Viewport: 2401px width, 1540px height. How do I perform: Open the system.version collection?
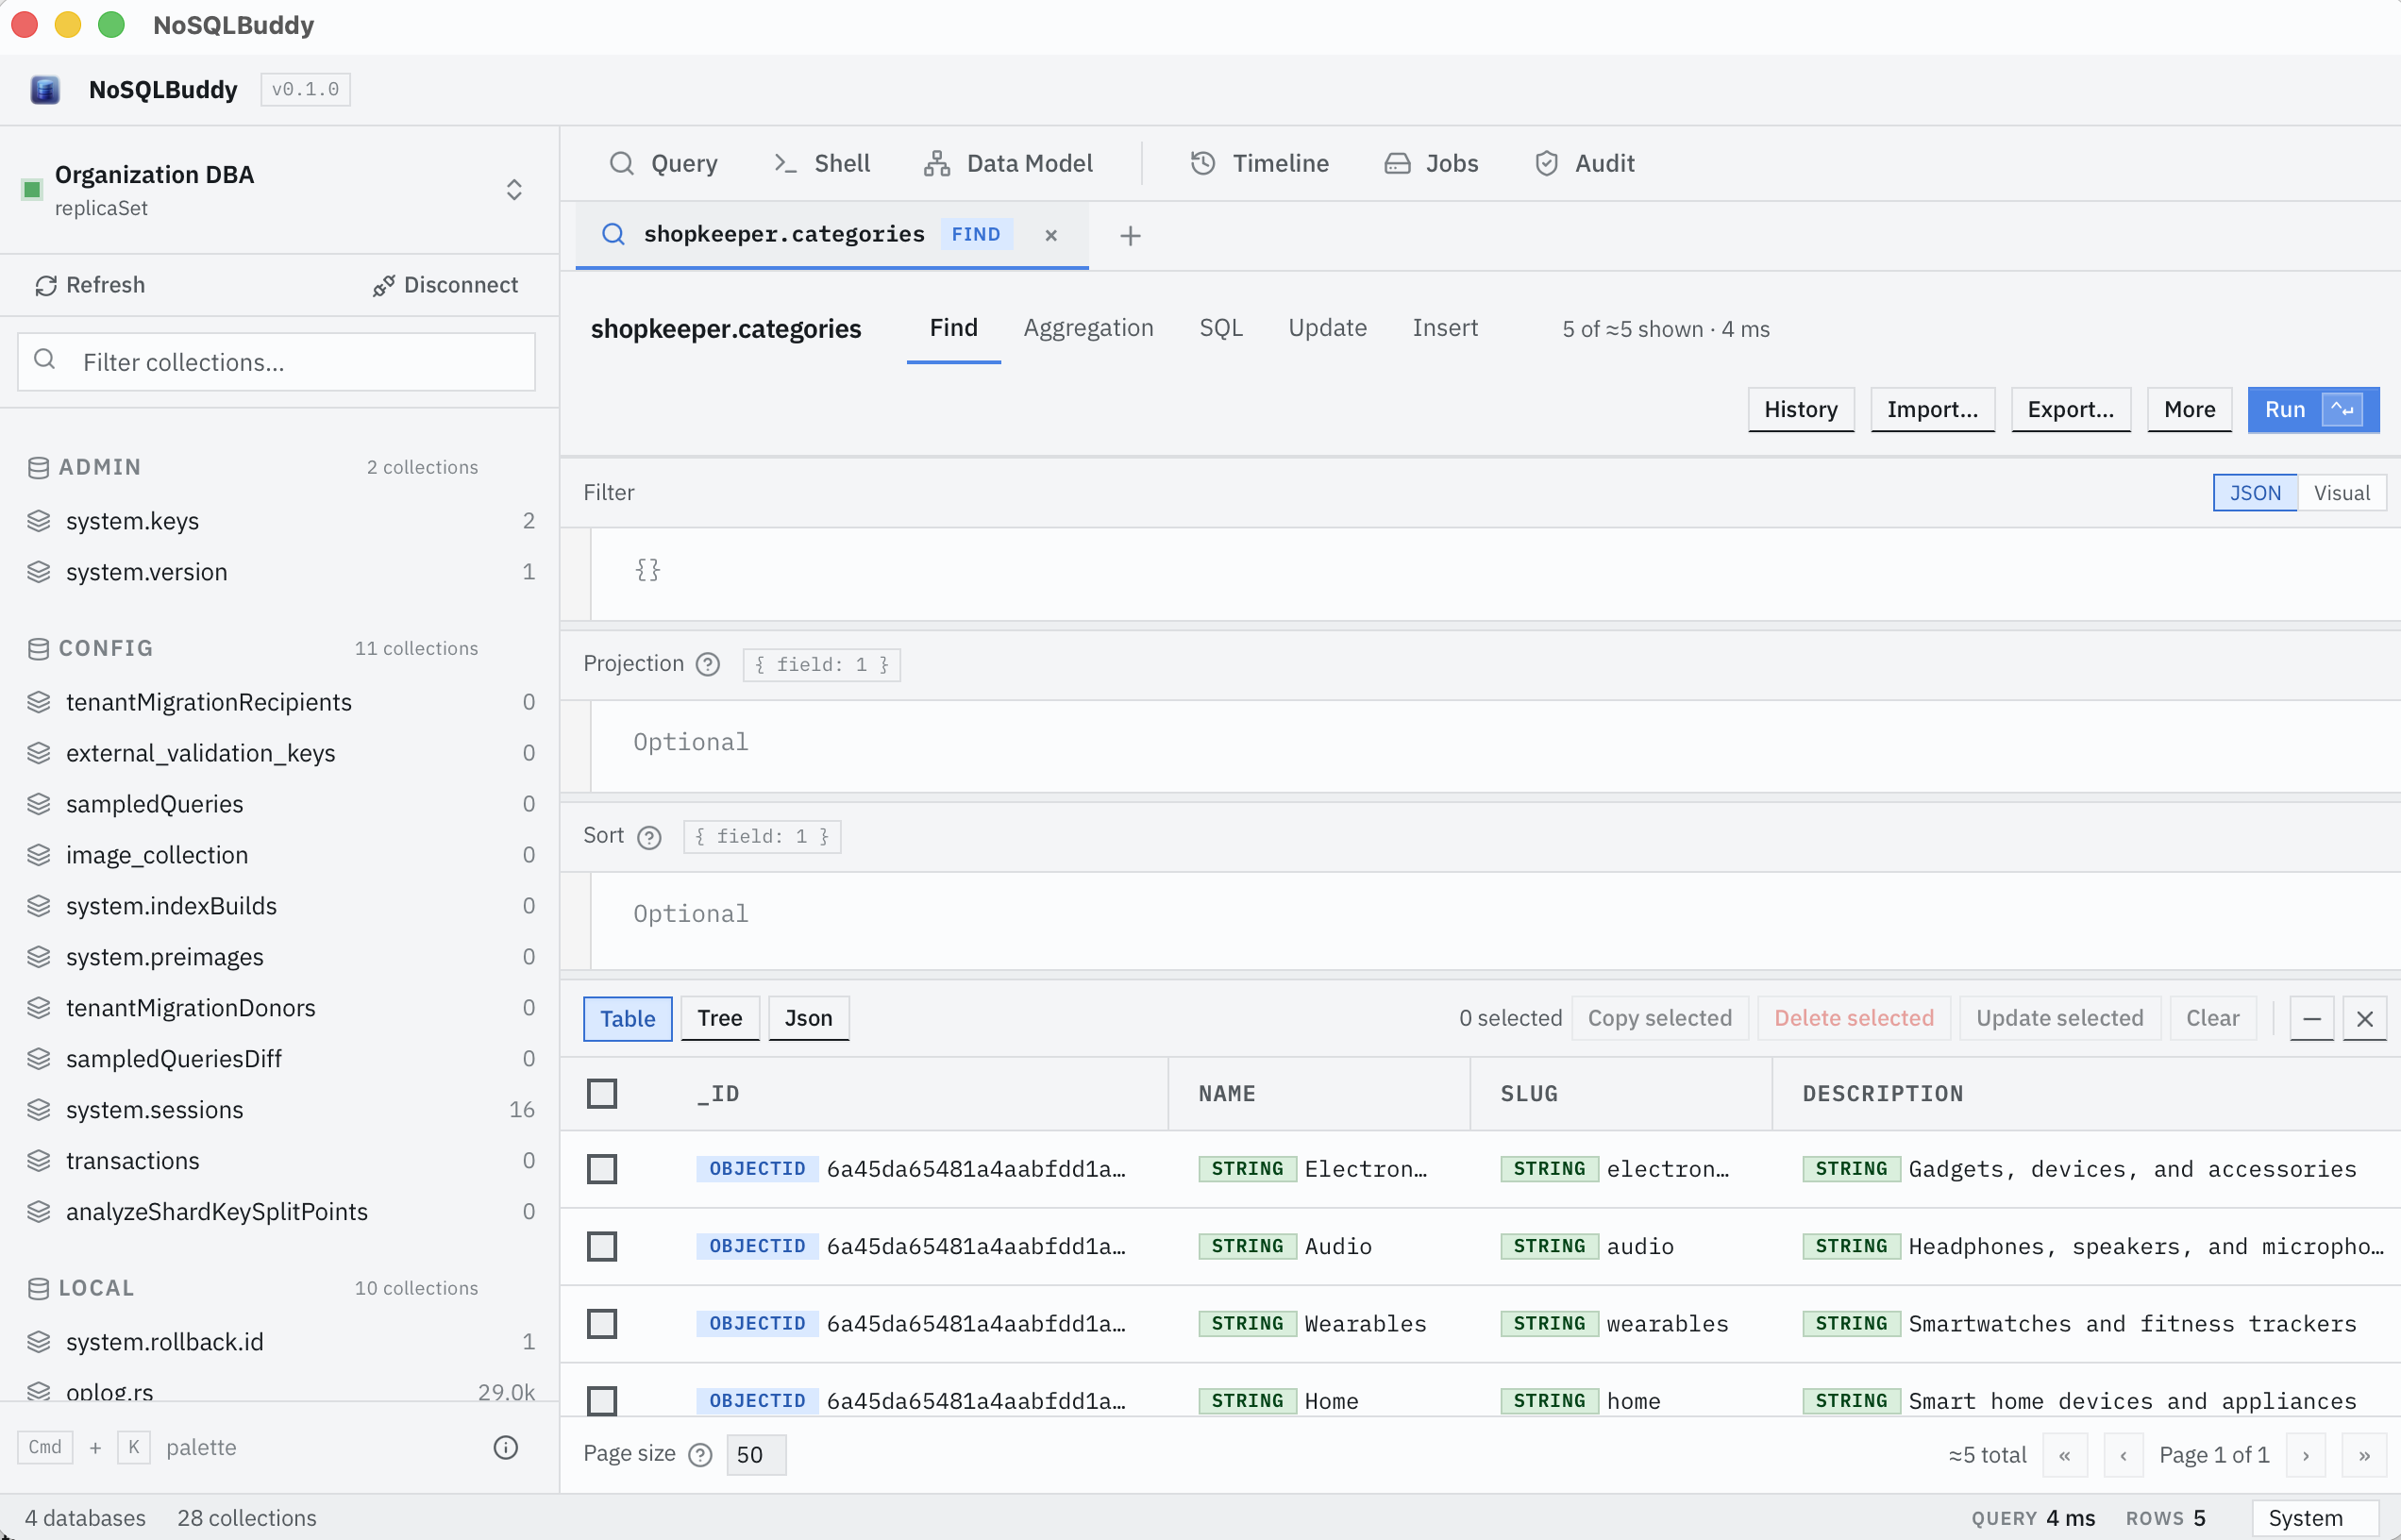(x=280, y=572)
